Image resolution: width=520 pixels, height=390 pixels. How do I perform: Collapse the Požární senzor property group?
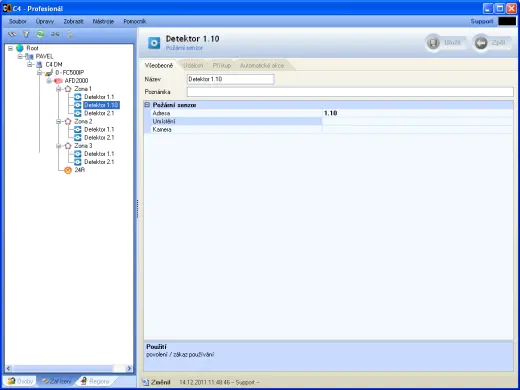click(x=147, y=105)
